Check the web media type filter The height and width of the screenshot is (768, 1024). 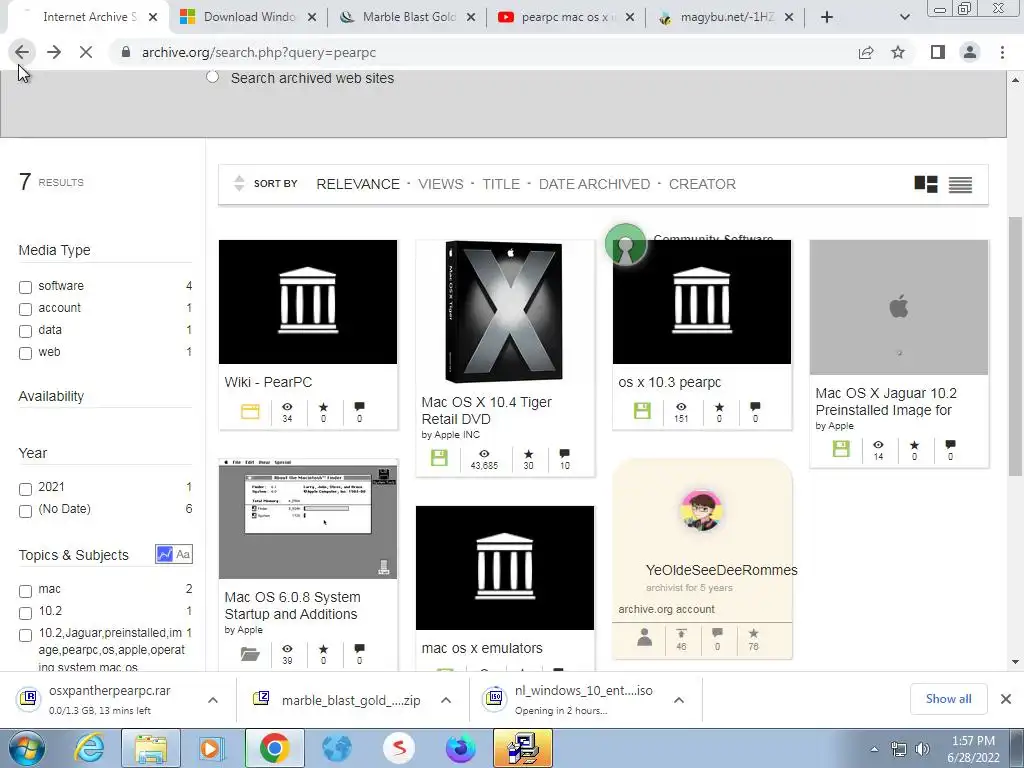tap(25, 353)
